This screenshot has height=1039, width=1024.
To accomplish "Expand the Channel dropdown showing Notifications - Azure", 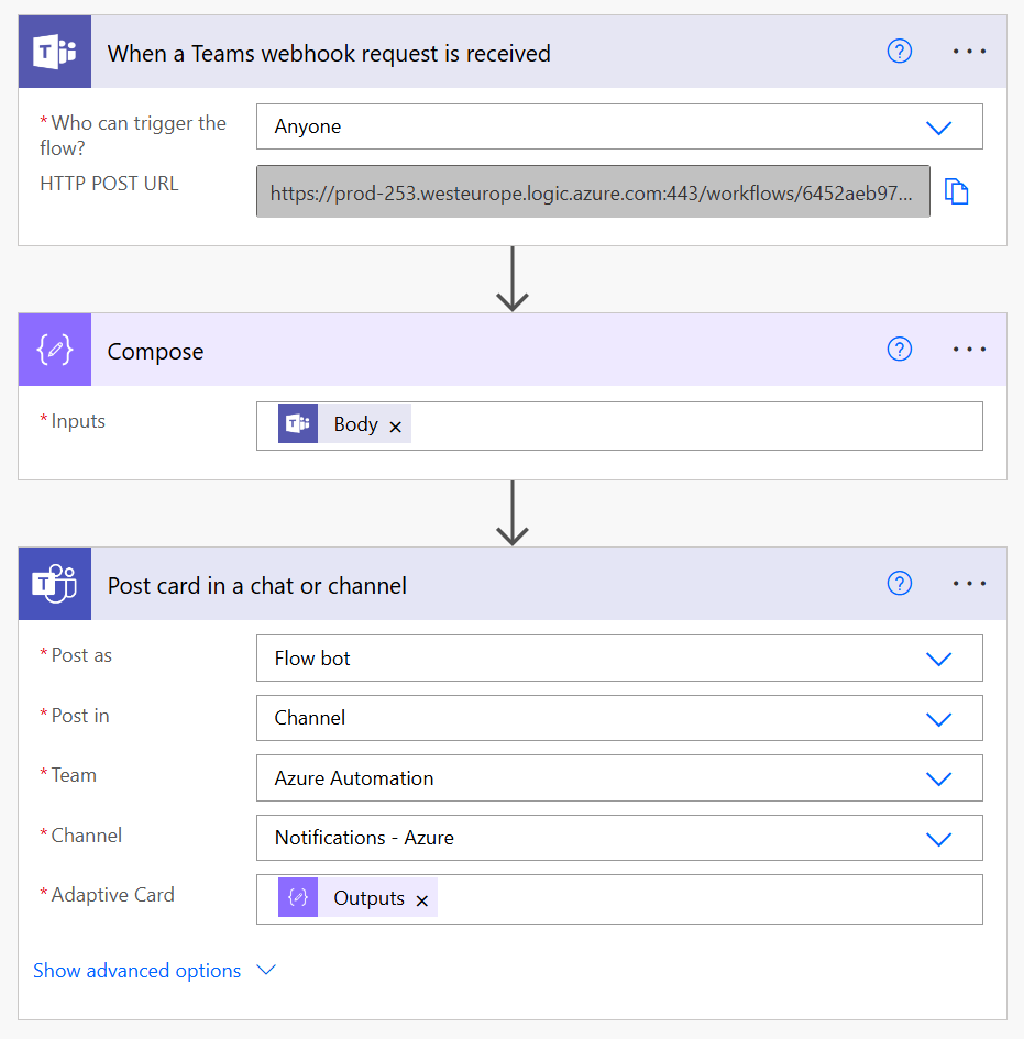I will coord(939,839).
